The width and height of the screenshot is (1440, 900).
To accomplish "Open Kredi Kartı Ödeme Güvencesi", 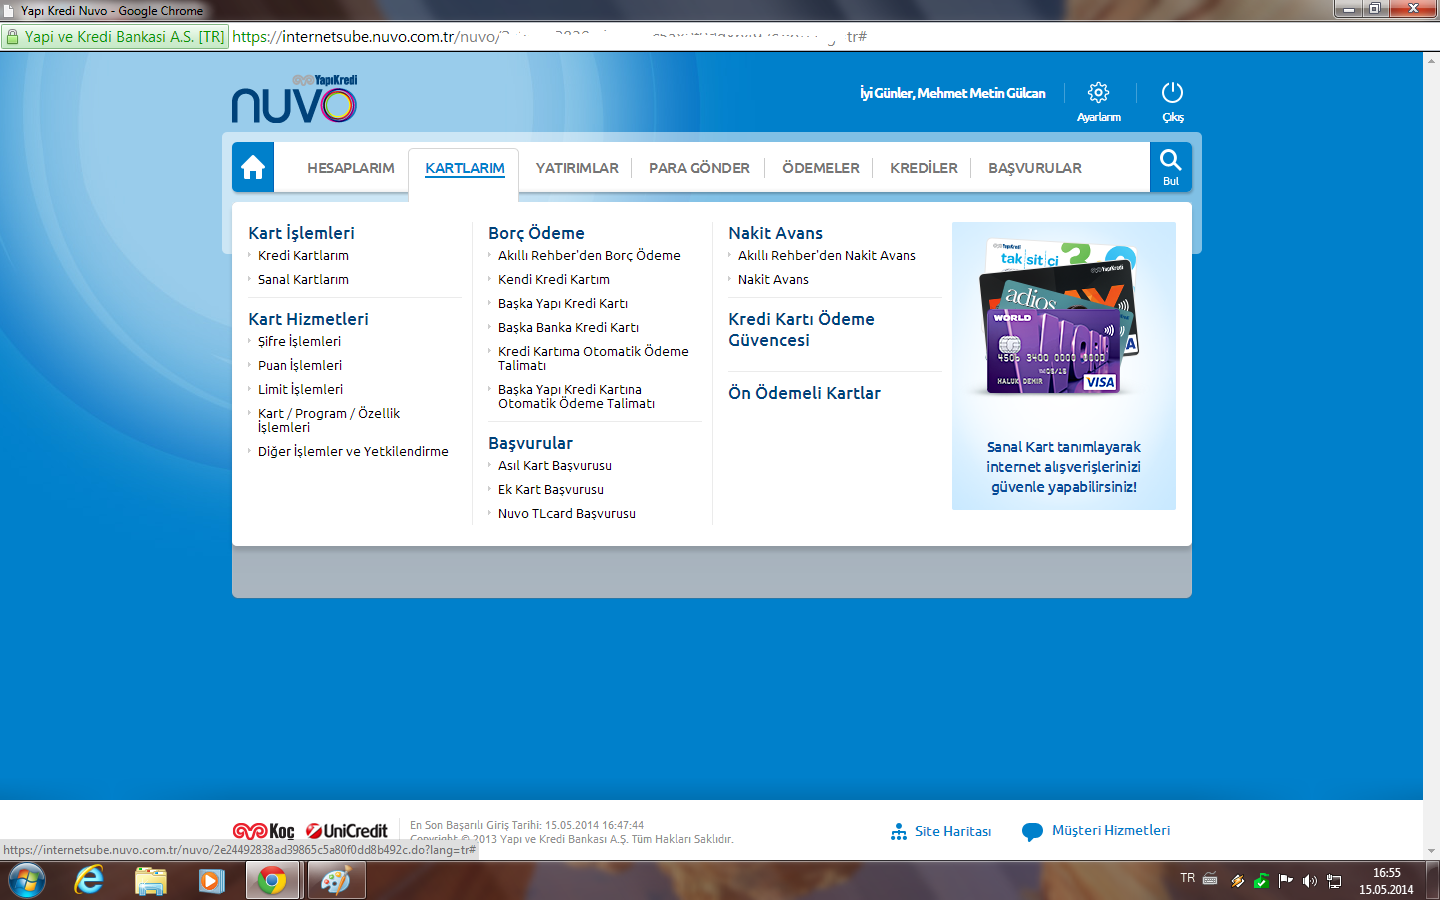I will tap(801, 329).
